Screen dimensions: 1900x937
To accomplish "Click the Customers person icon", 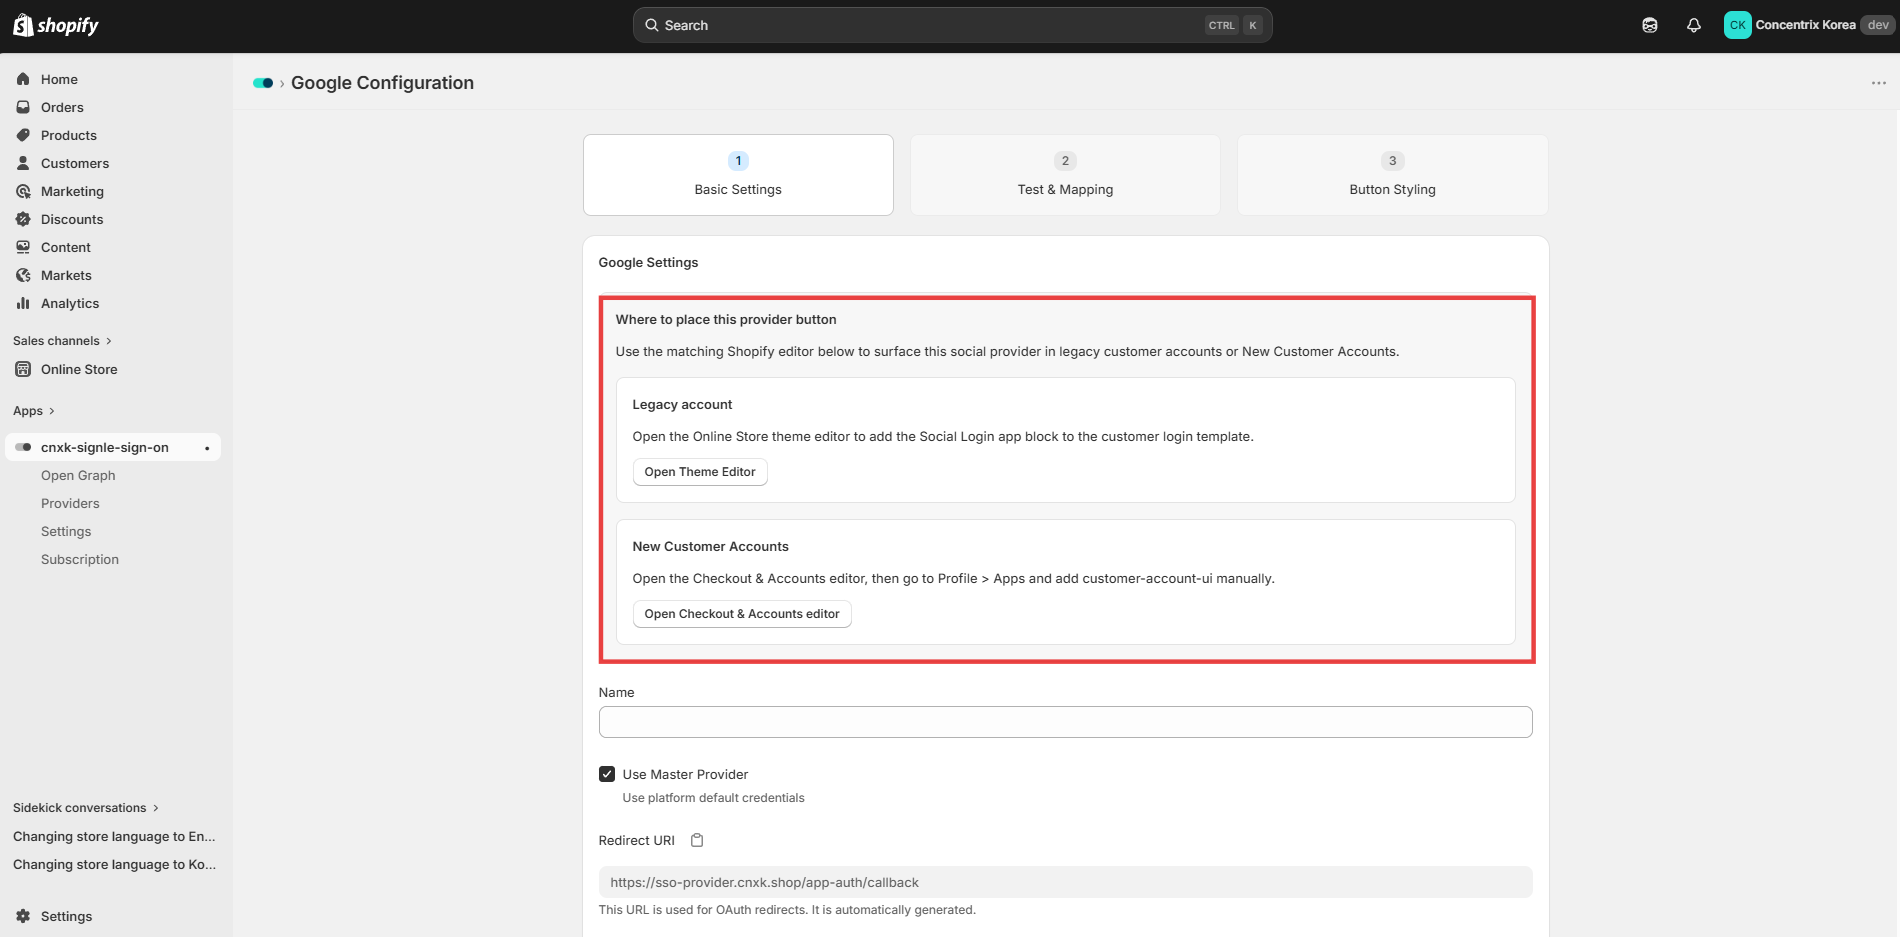I will pos(23,163).
